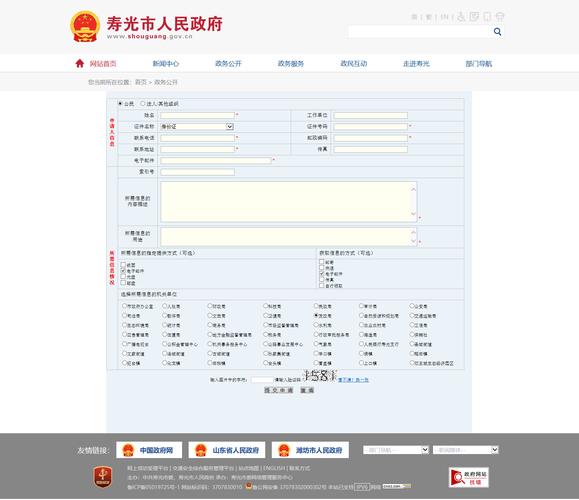Viewport: 579px width, 500px height.
Task: Click the 提交申请 submit button
Action: point(279,390)
